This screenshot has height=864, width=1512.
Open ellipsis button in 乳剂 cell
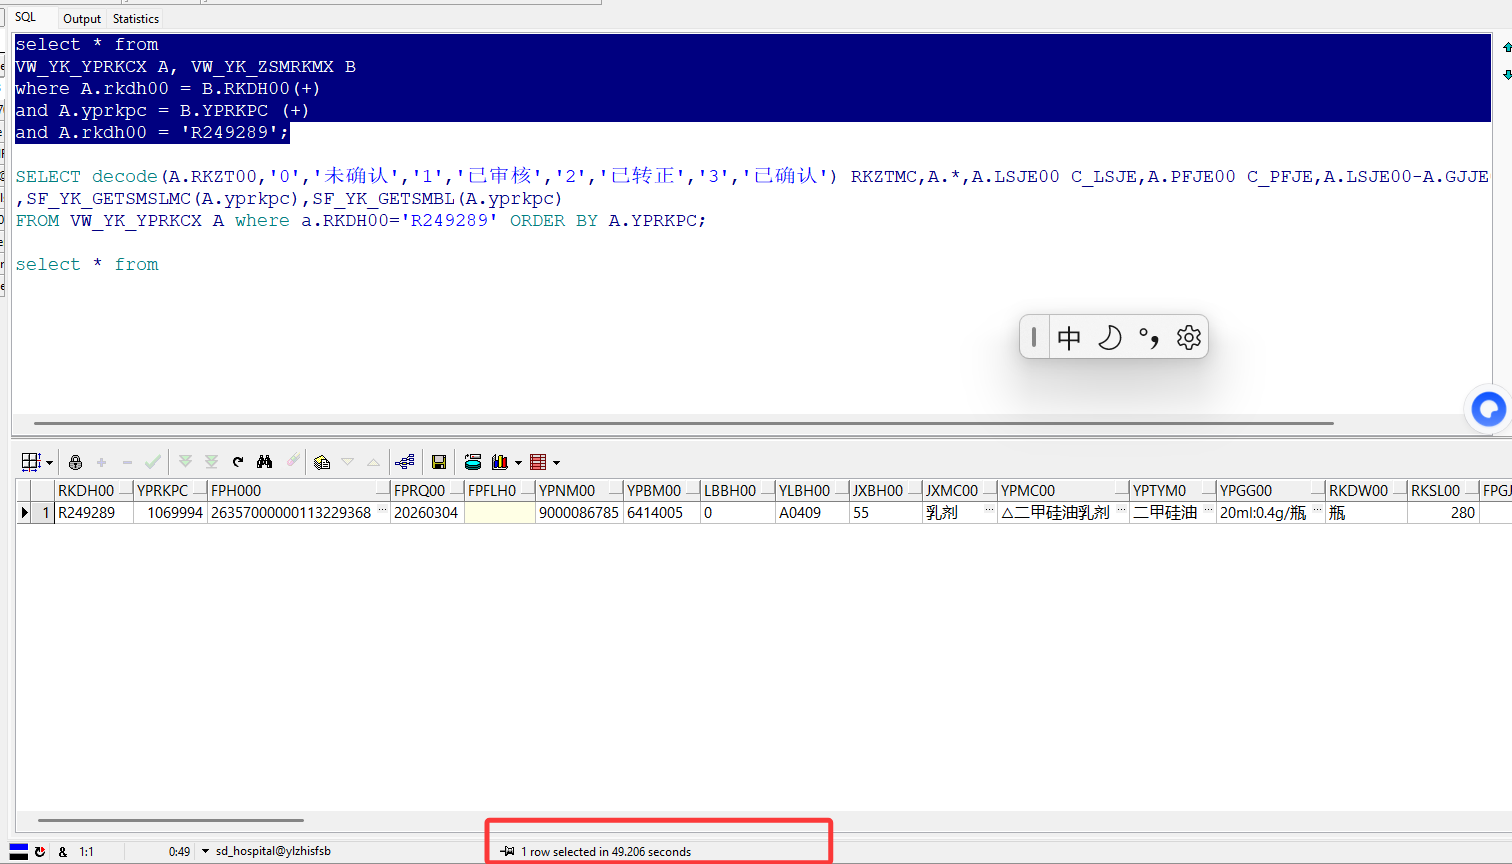coord(989,512)
